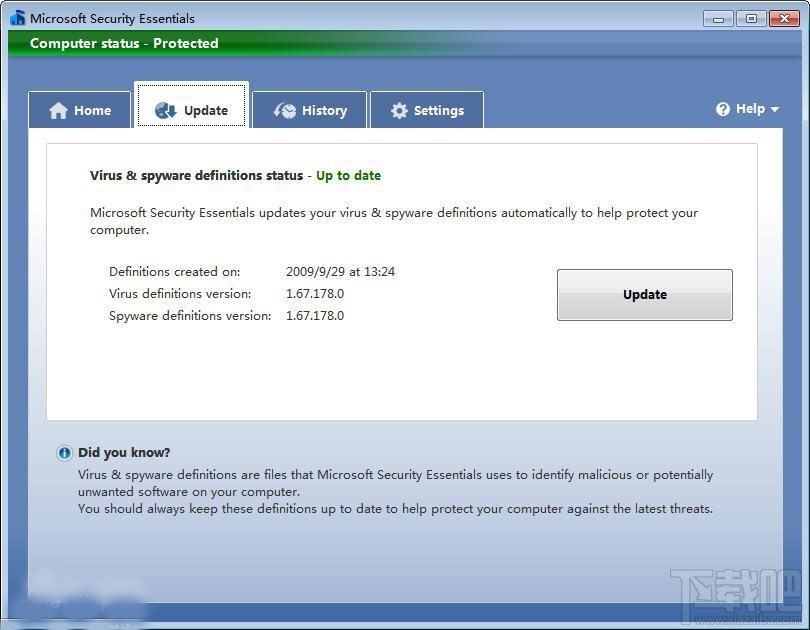Click the virus definitions version value 1.67.178.0
Screen dimensions: 810x630
pos(315,294)
